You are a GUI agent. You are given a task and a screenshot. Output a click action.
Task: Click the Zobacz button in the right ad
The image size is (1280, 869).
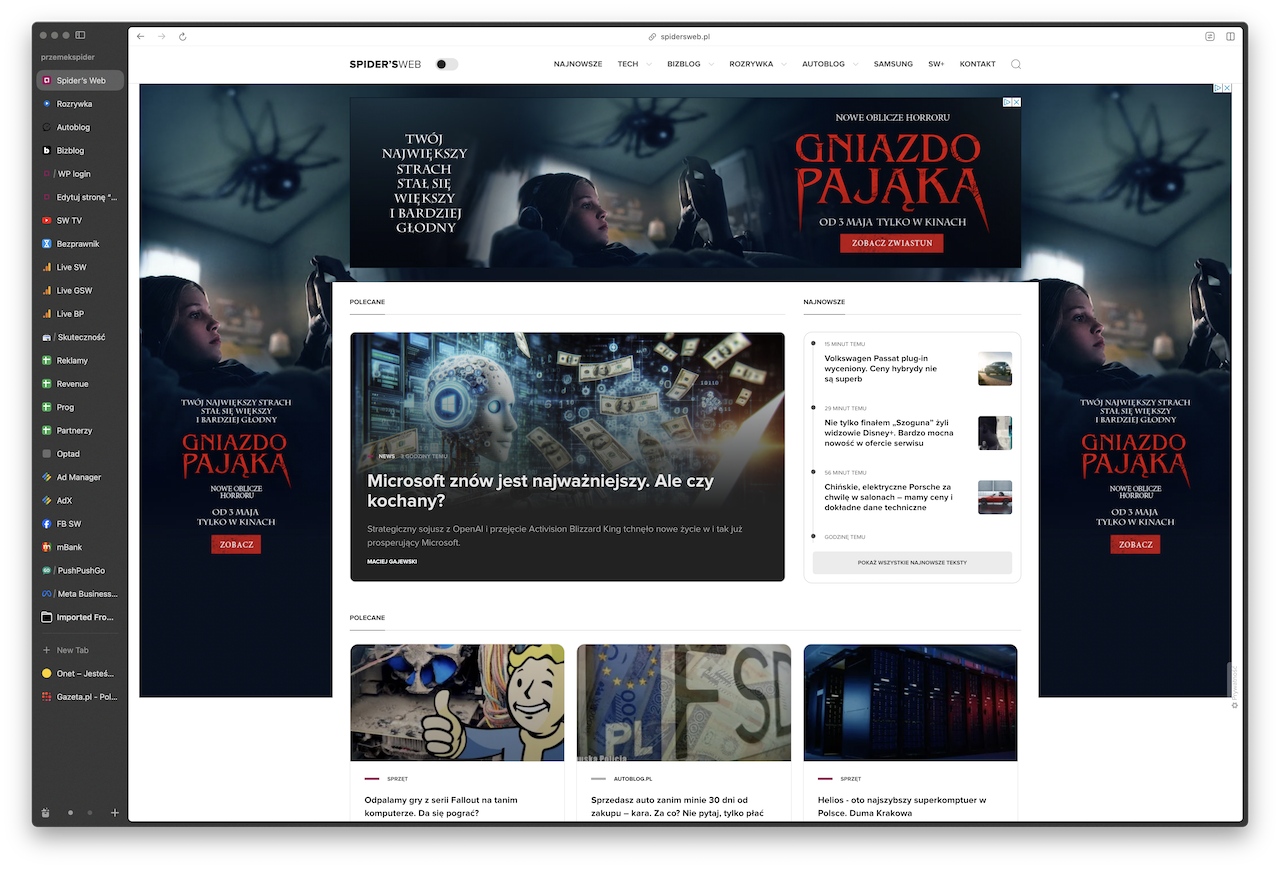[x=1135, y=544]
